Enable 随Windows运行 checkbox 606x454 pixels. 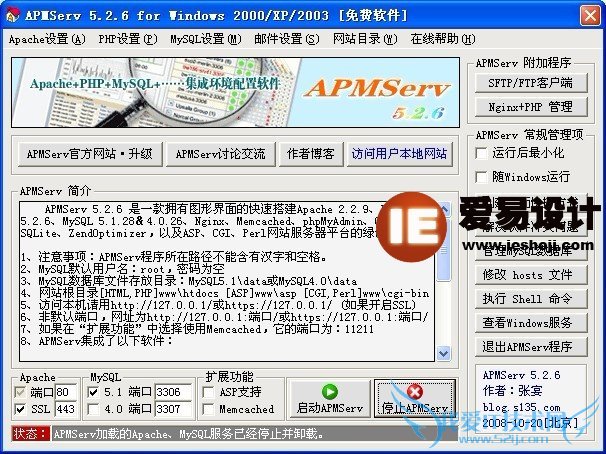click(x=481, y=177)
